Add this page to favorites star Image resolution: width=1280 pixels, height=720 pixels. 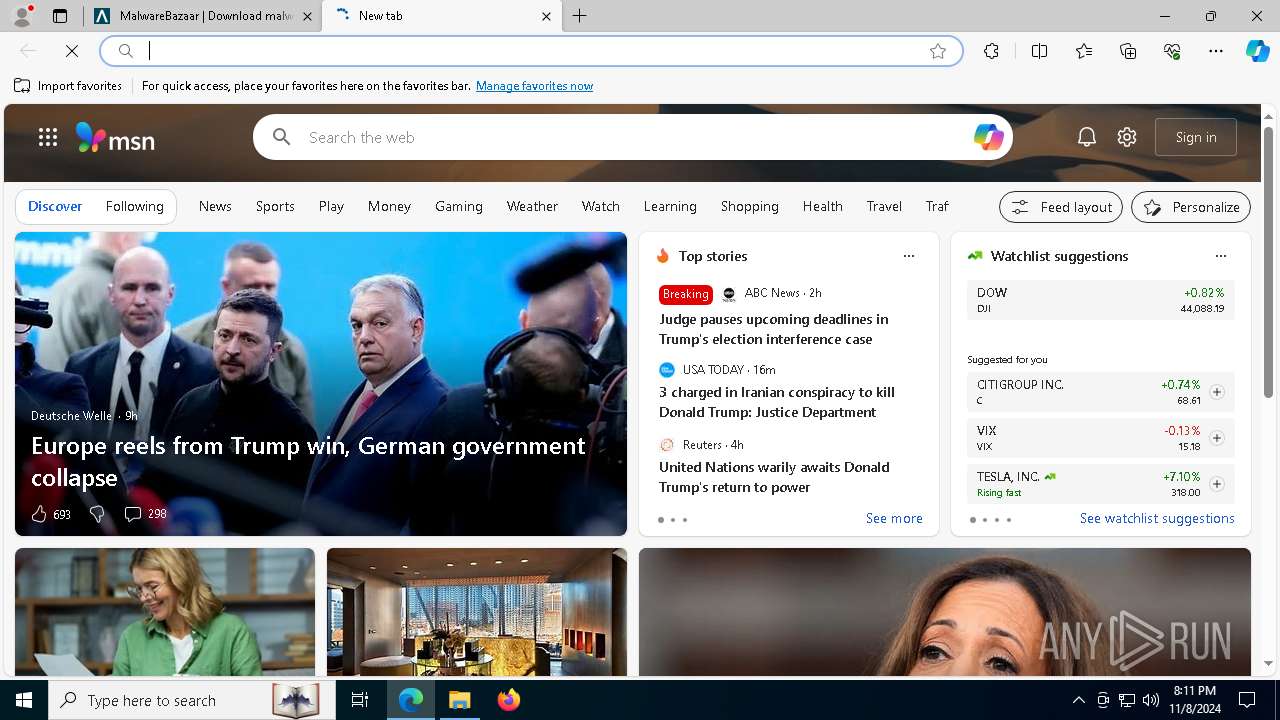tap(938, 51)
